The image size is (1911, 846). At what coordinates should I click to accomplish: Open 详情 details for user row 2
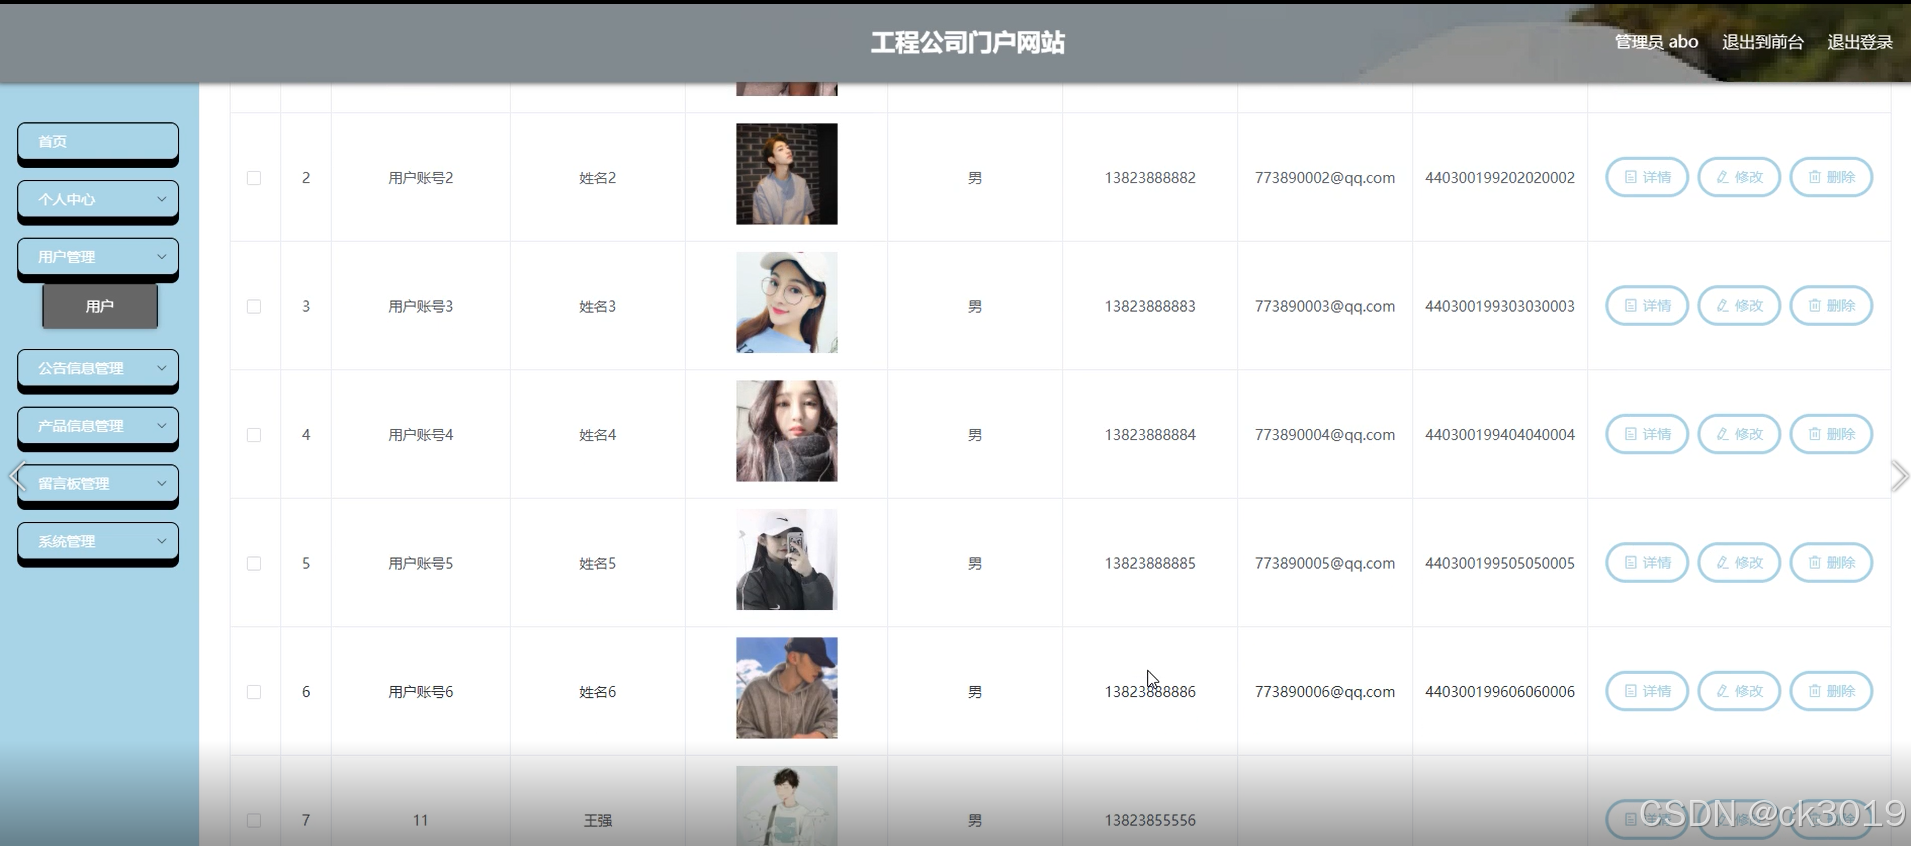pyautogui.click(x=1646, y=177)
